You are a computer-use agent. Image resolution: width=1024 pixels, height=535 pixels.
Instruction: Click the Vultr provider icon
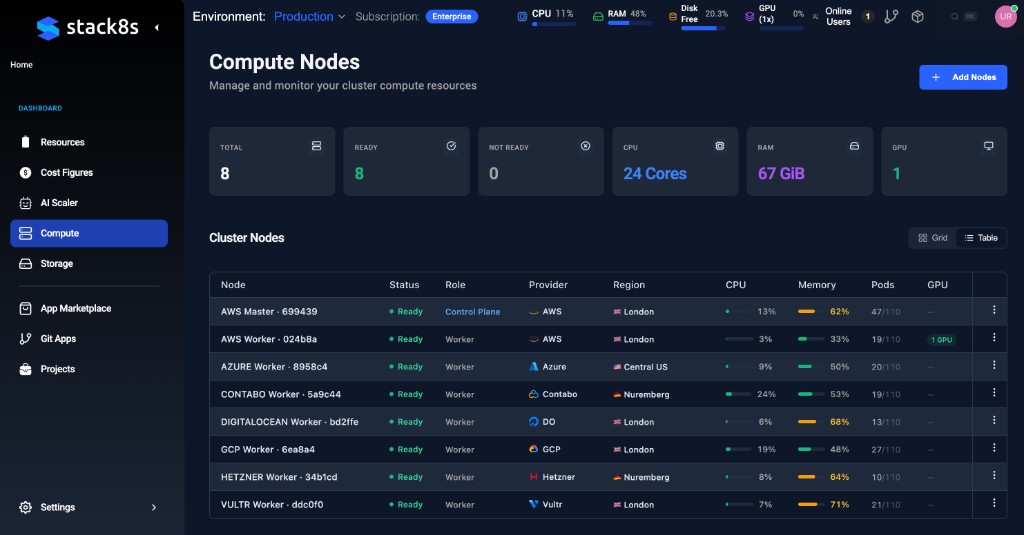point(534,505)
